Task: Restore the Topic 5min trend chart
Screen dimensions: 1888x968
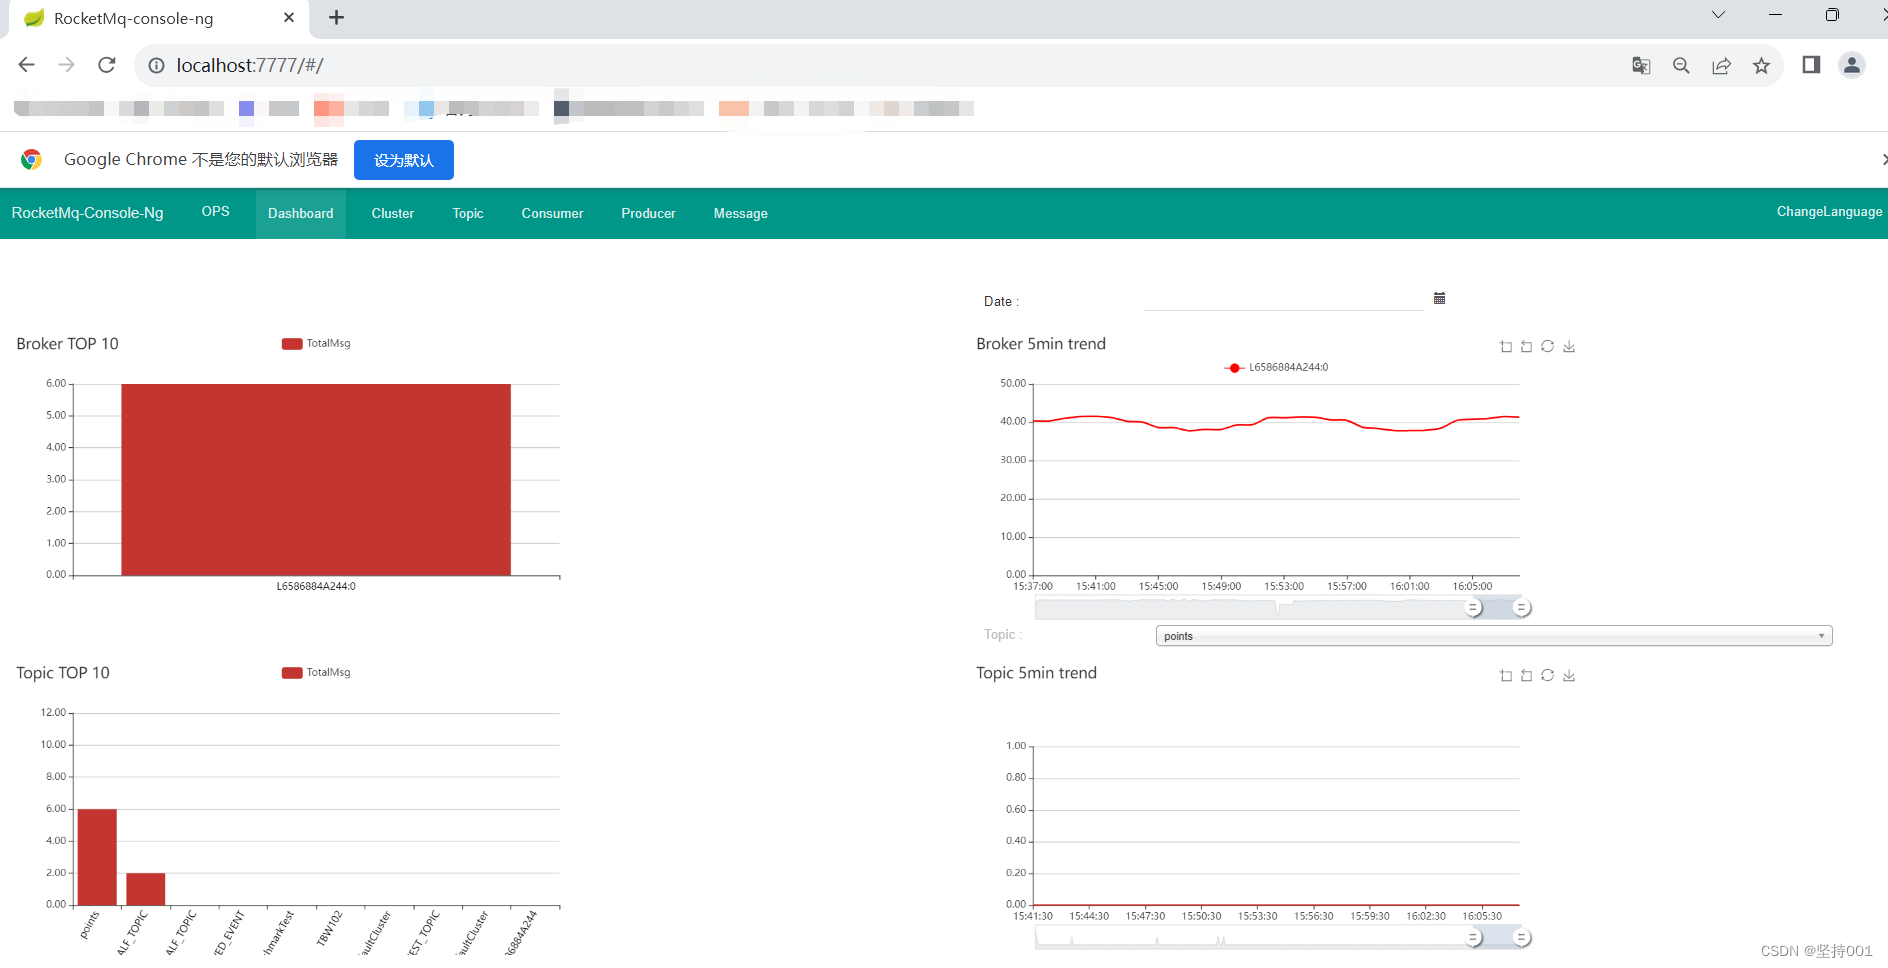Action: [x=1547, y=675]
